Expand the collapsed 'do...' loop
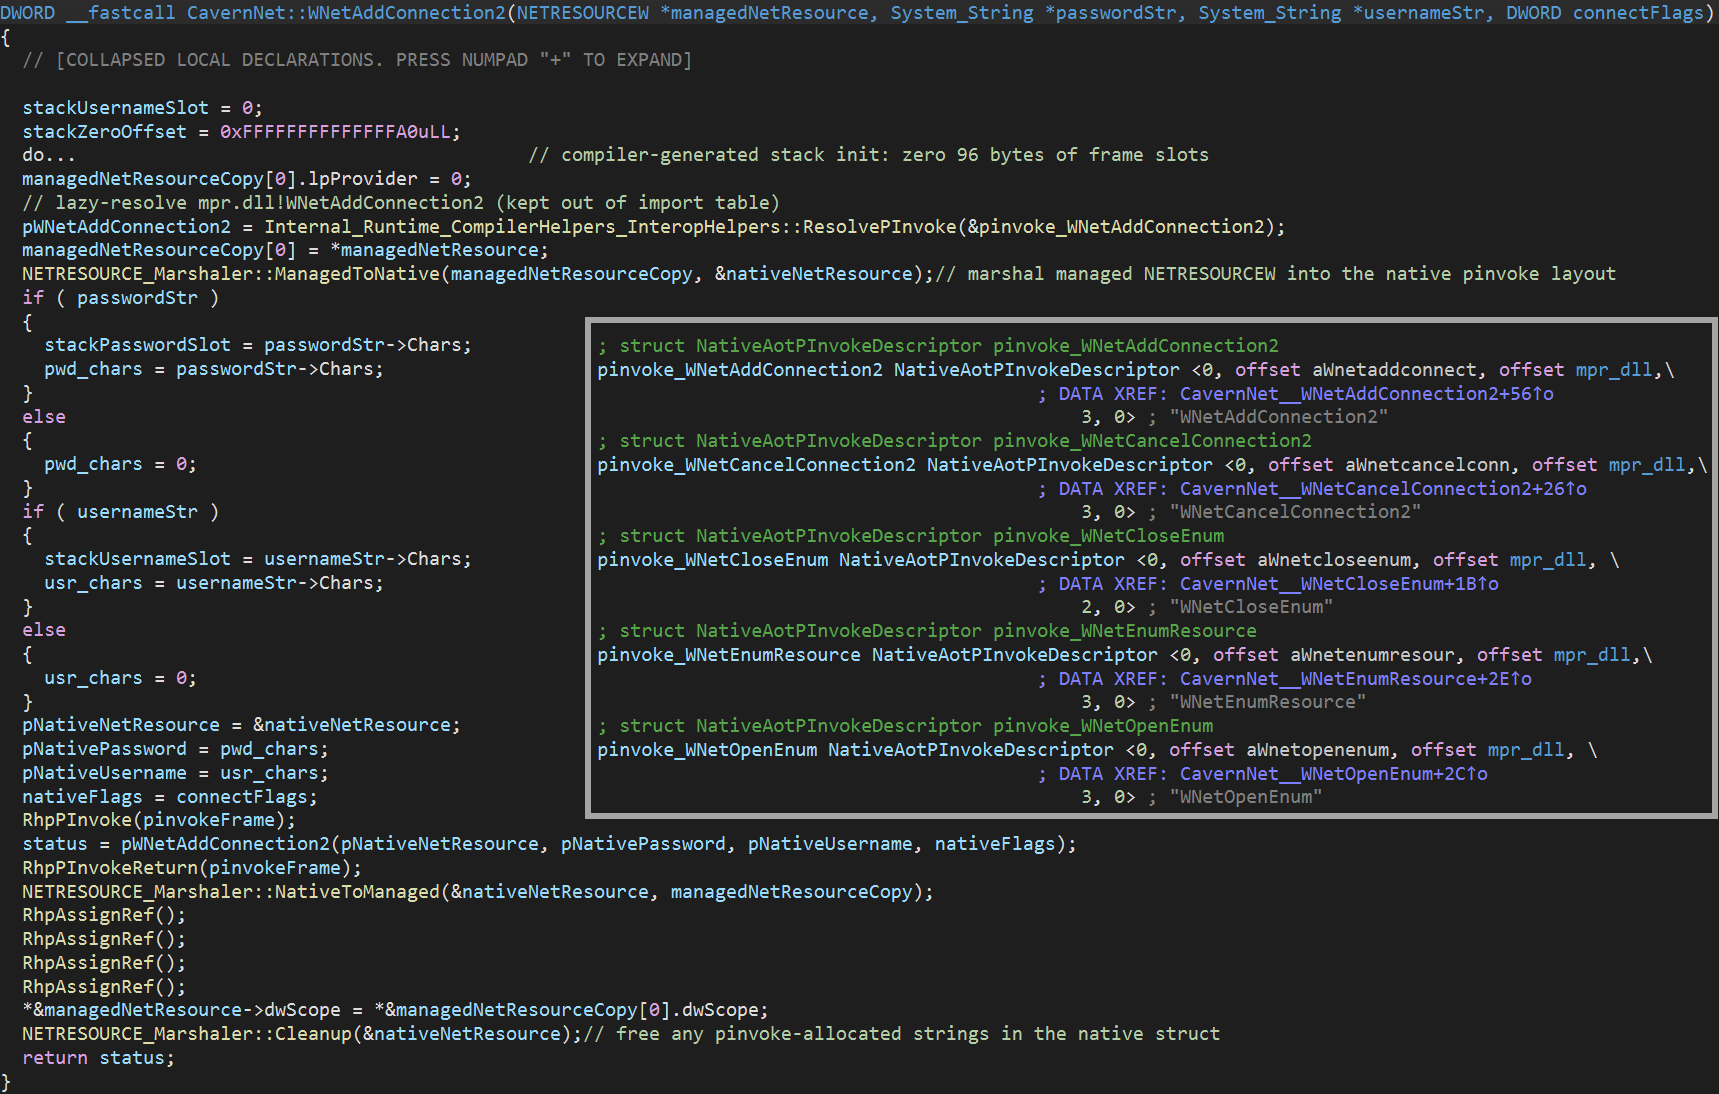1719x1094 pixels. click(49, 155)
